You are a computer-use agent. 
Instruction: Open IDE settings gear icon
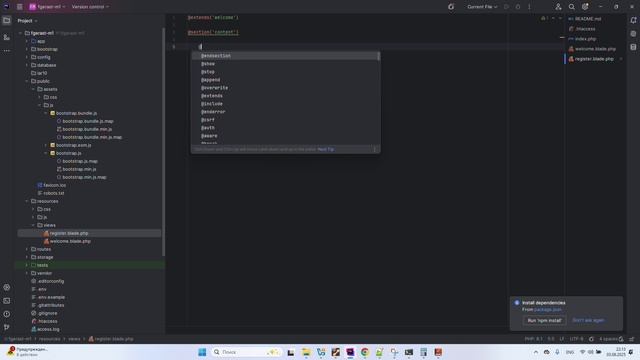click(x=585, y=7)
